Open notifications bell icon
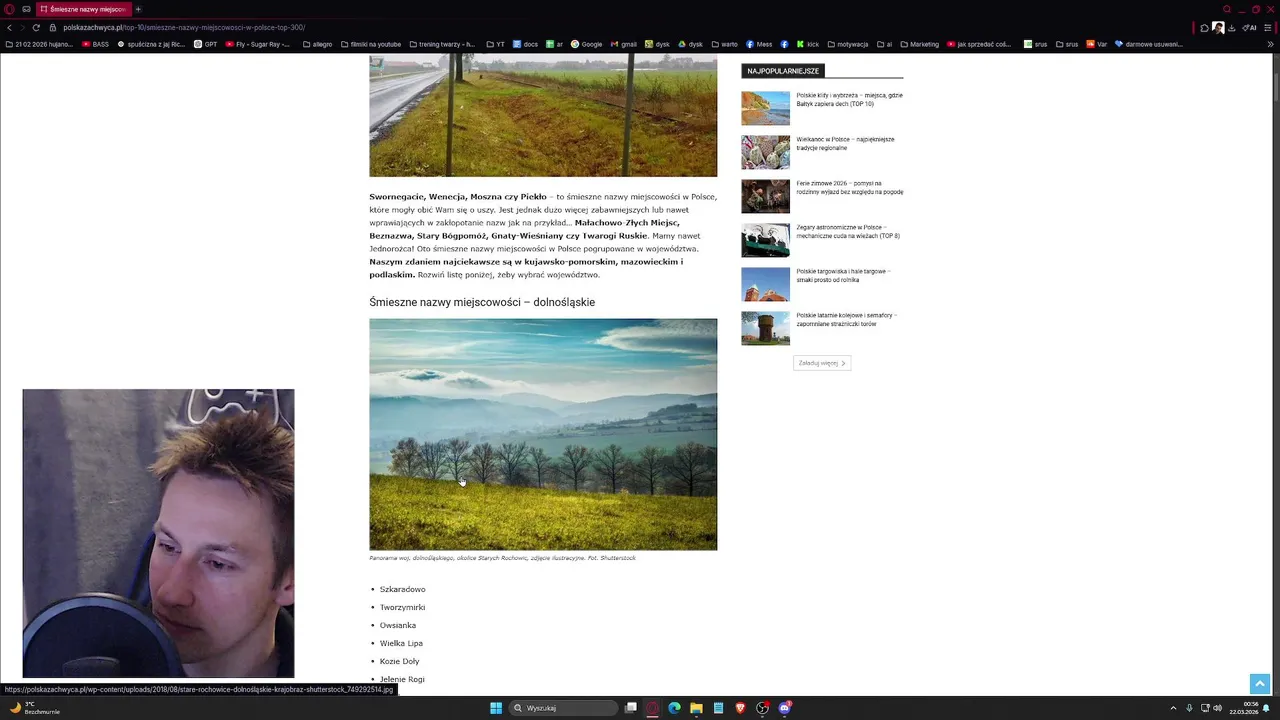The width and height of the screenshot is (1280, 720). [x=1267, y=708]
